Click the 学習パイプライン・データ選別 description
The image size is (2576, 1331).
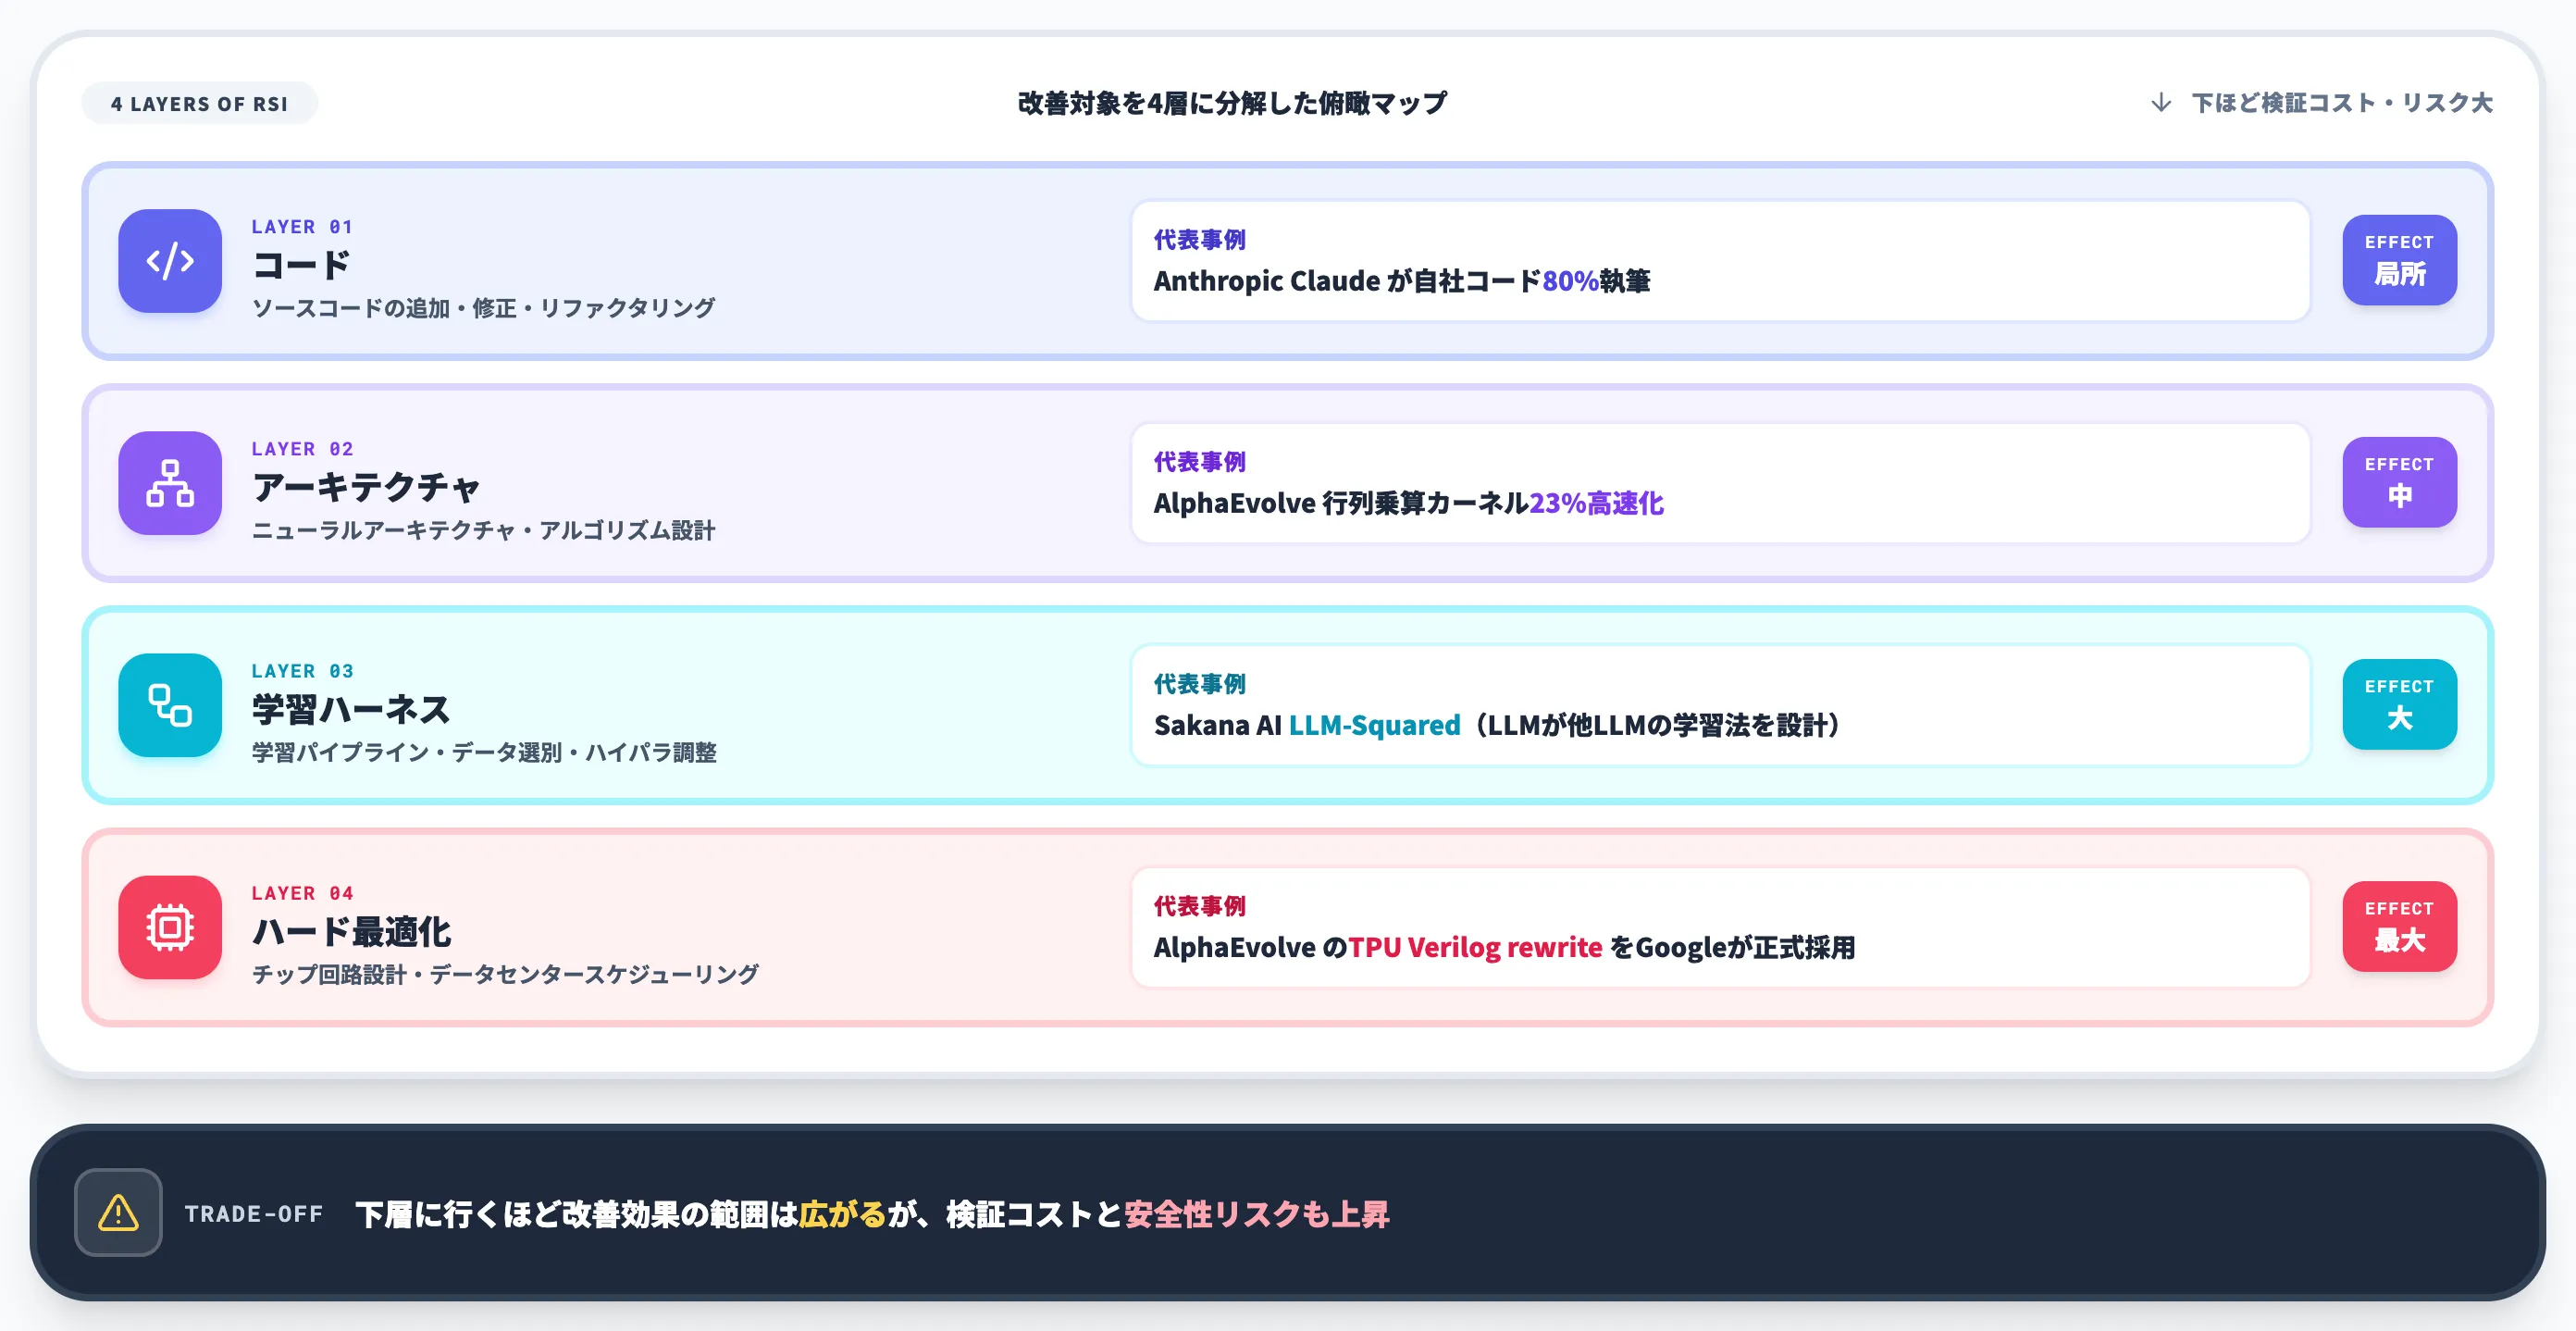(x=484, y=752)
